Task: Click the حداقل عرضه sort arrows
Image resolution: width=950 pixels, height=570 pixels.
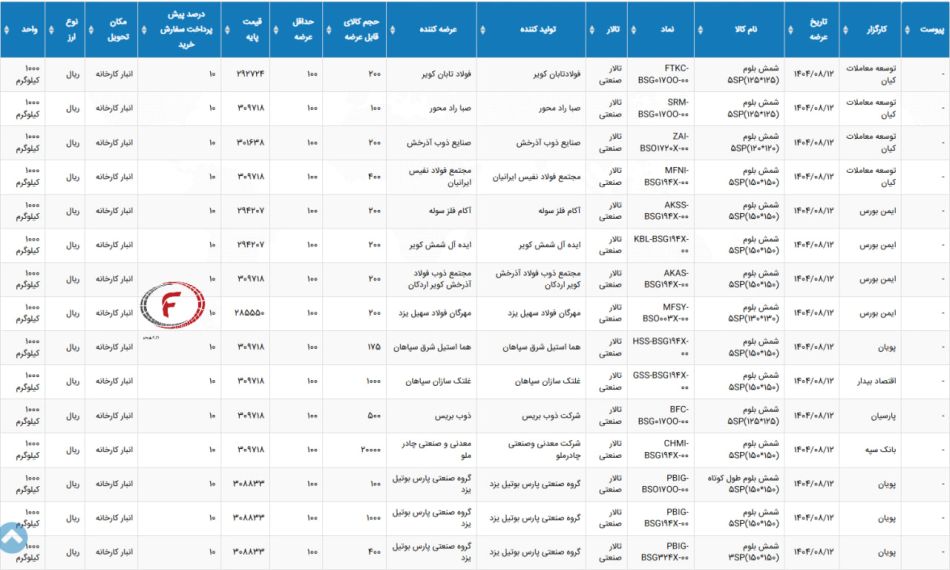Action: [x=276, y=30]
